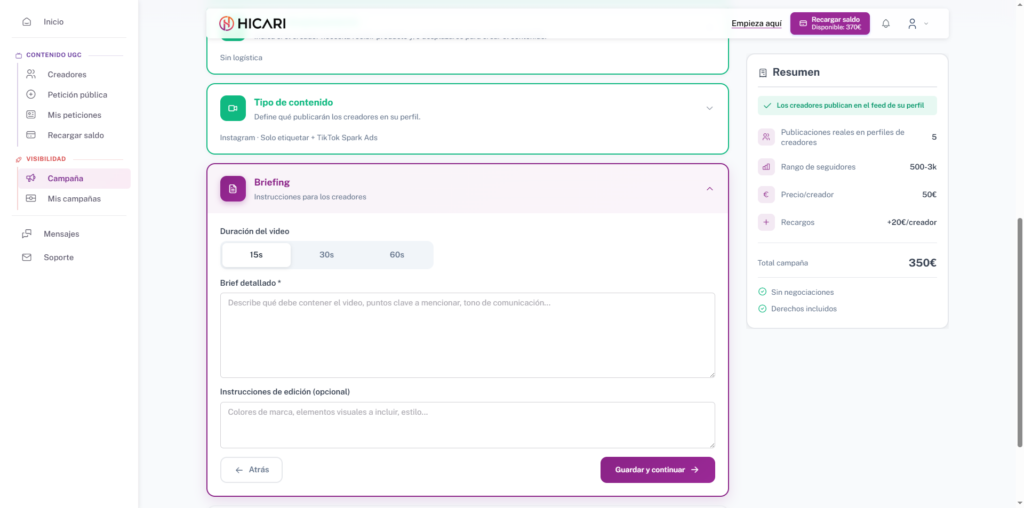Viewport: 1024px width, 508px height.
Task: Click the Tipo de contenido camera icon
Action: pyautogui.click(x=233, y=108)
